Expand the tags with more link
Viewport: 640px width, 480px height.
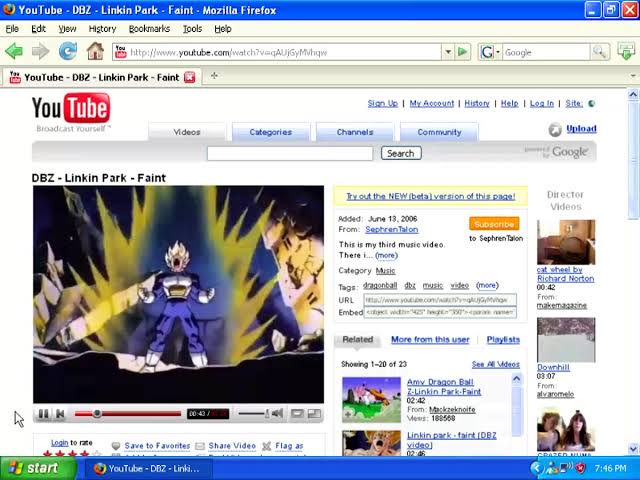pyautogui.click(x=487, y=285)
